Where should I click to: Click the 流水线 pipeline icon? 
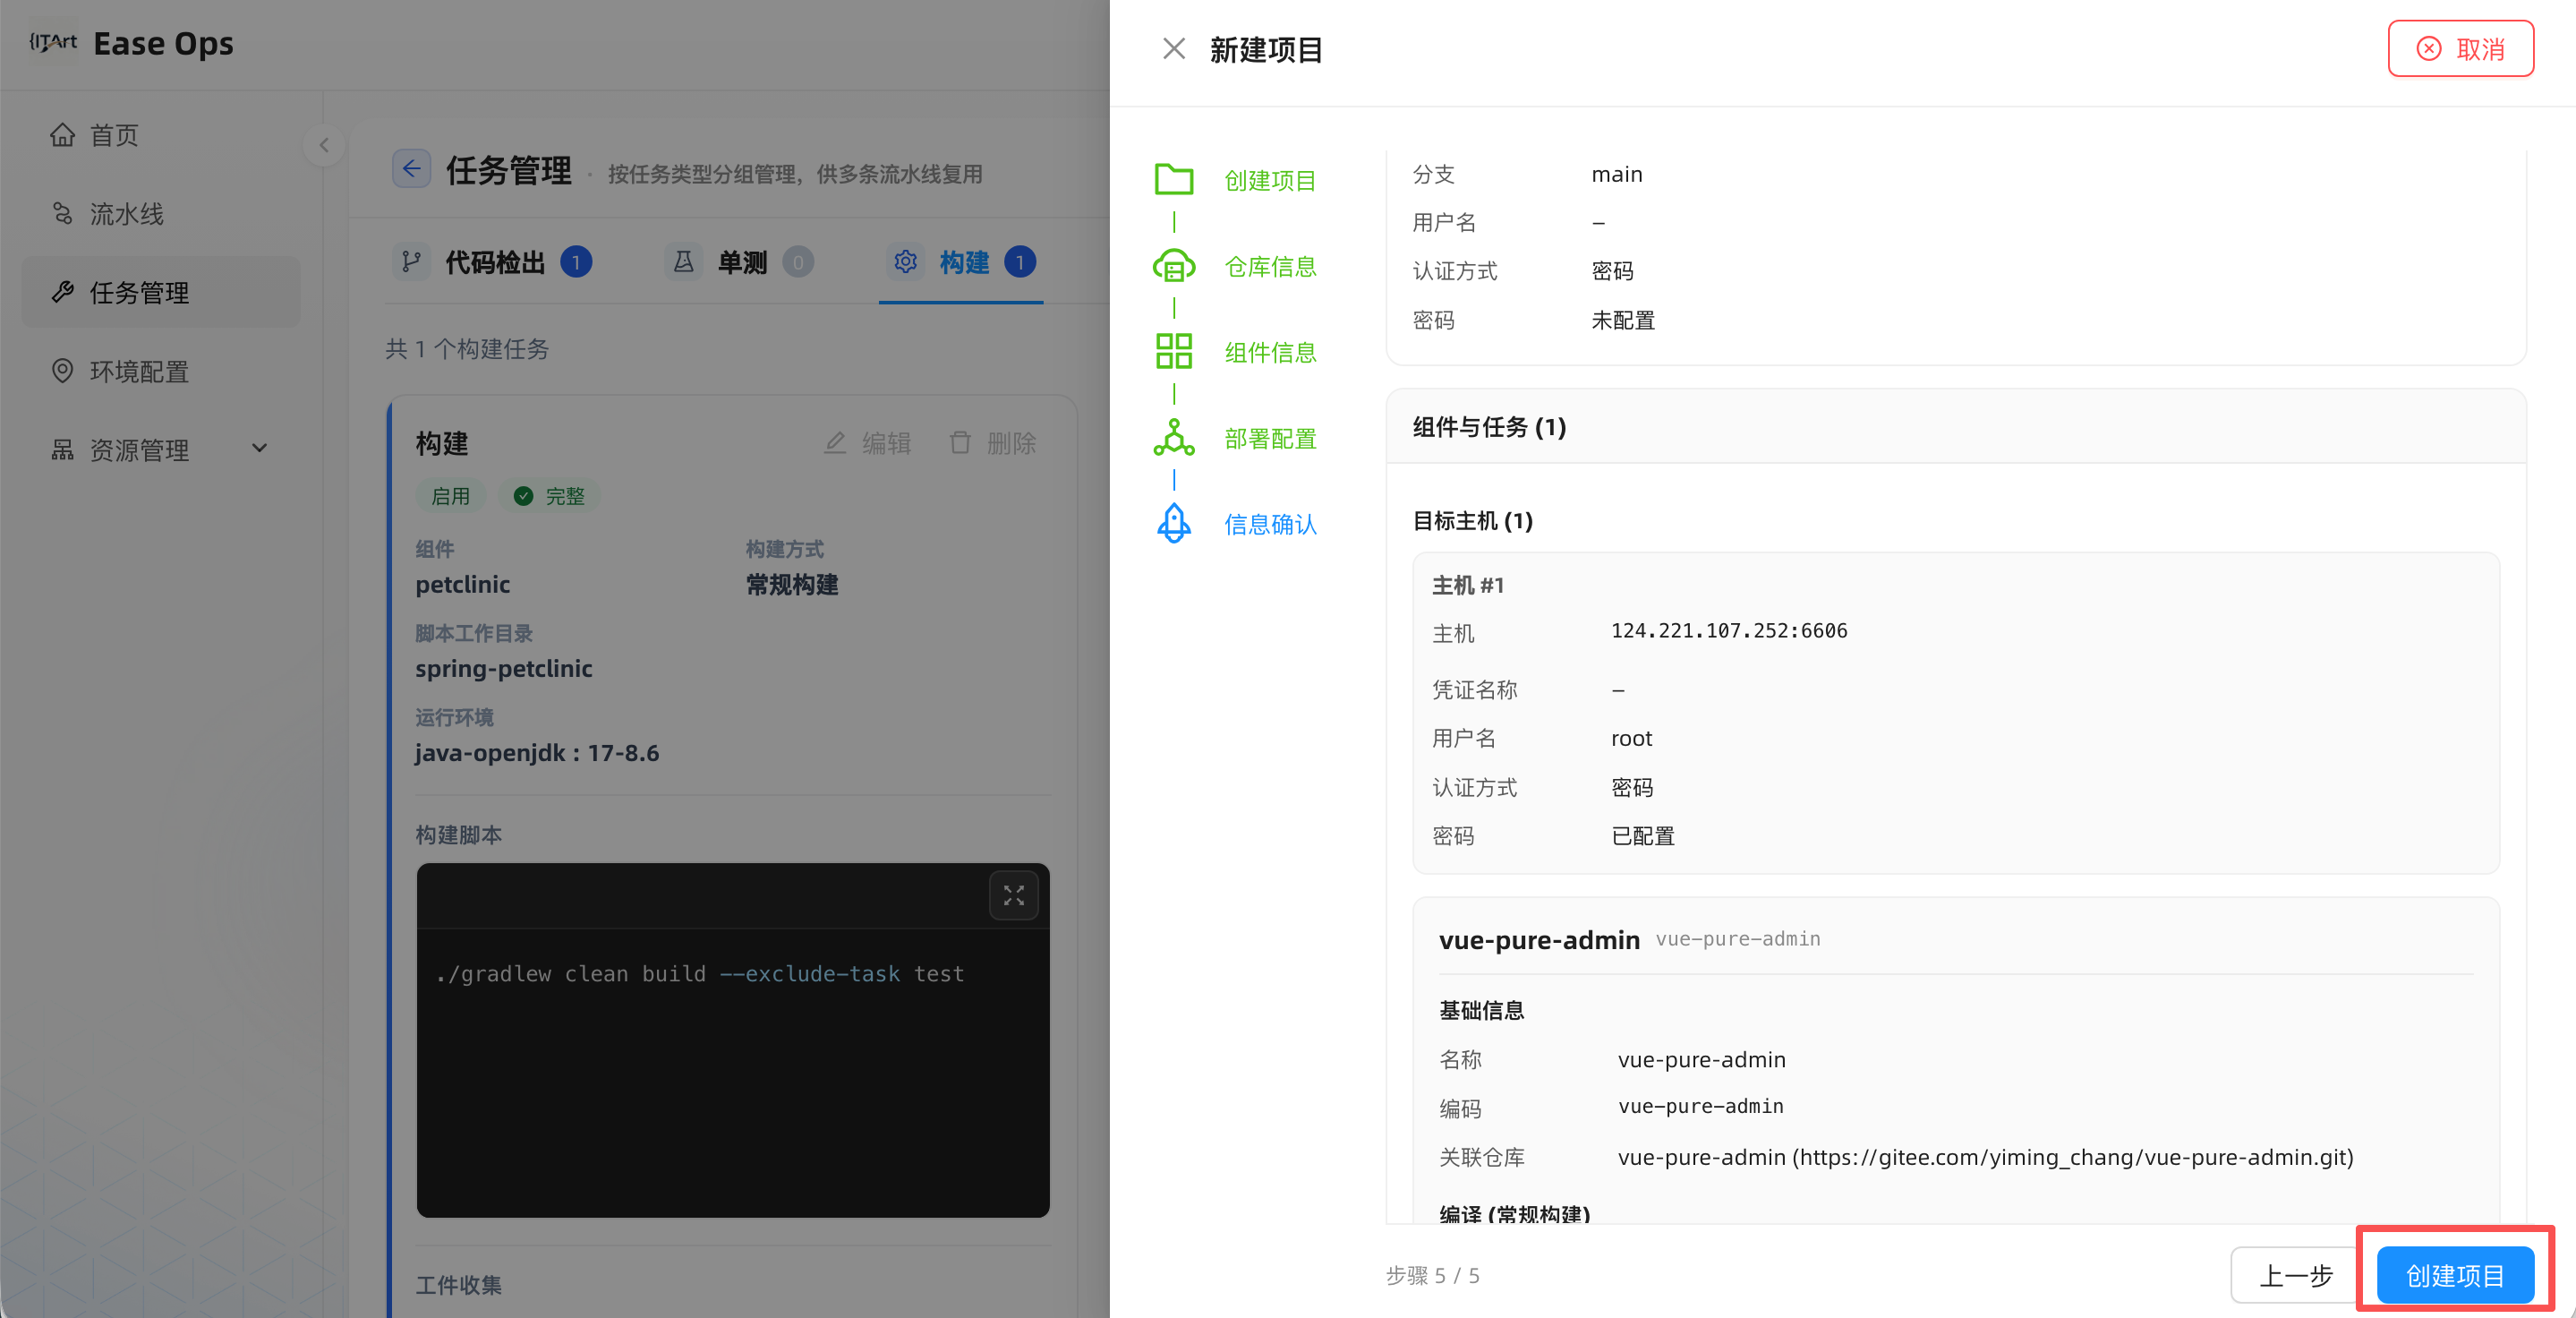(x=62, y=214)
